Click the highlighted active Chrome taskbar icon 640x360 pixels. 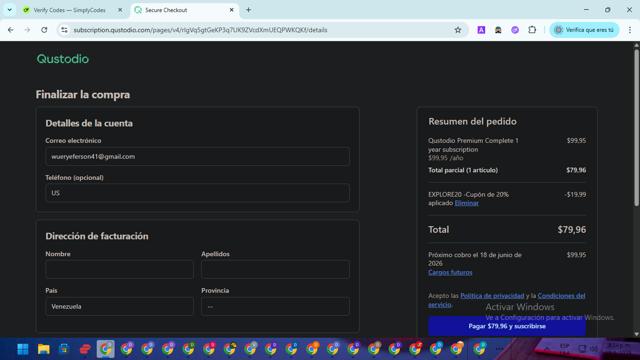(105, 349)
